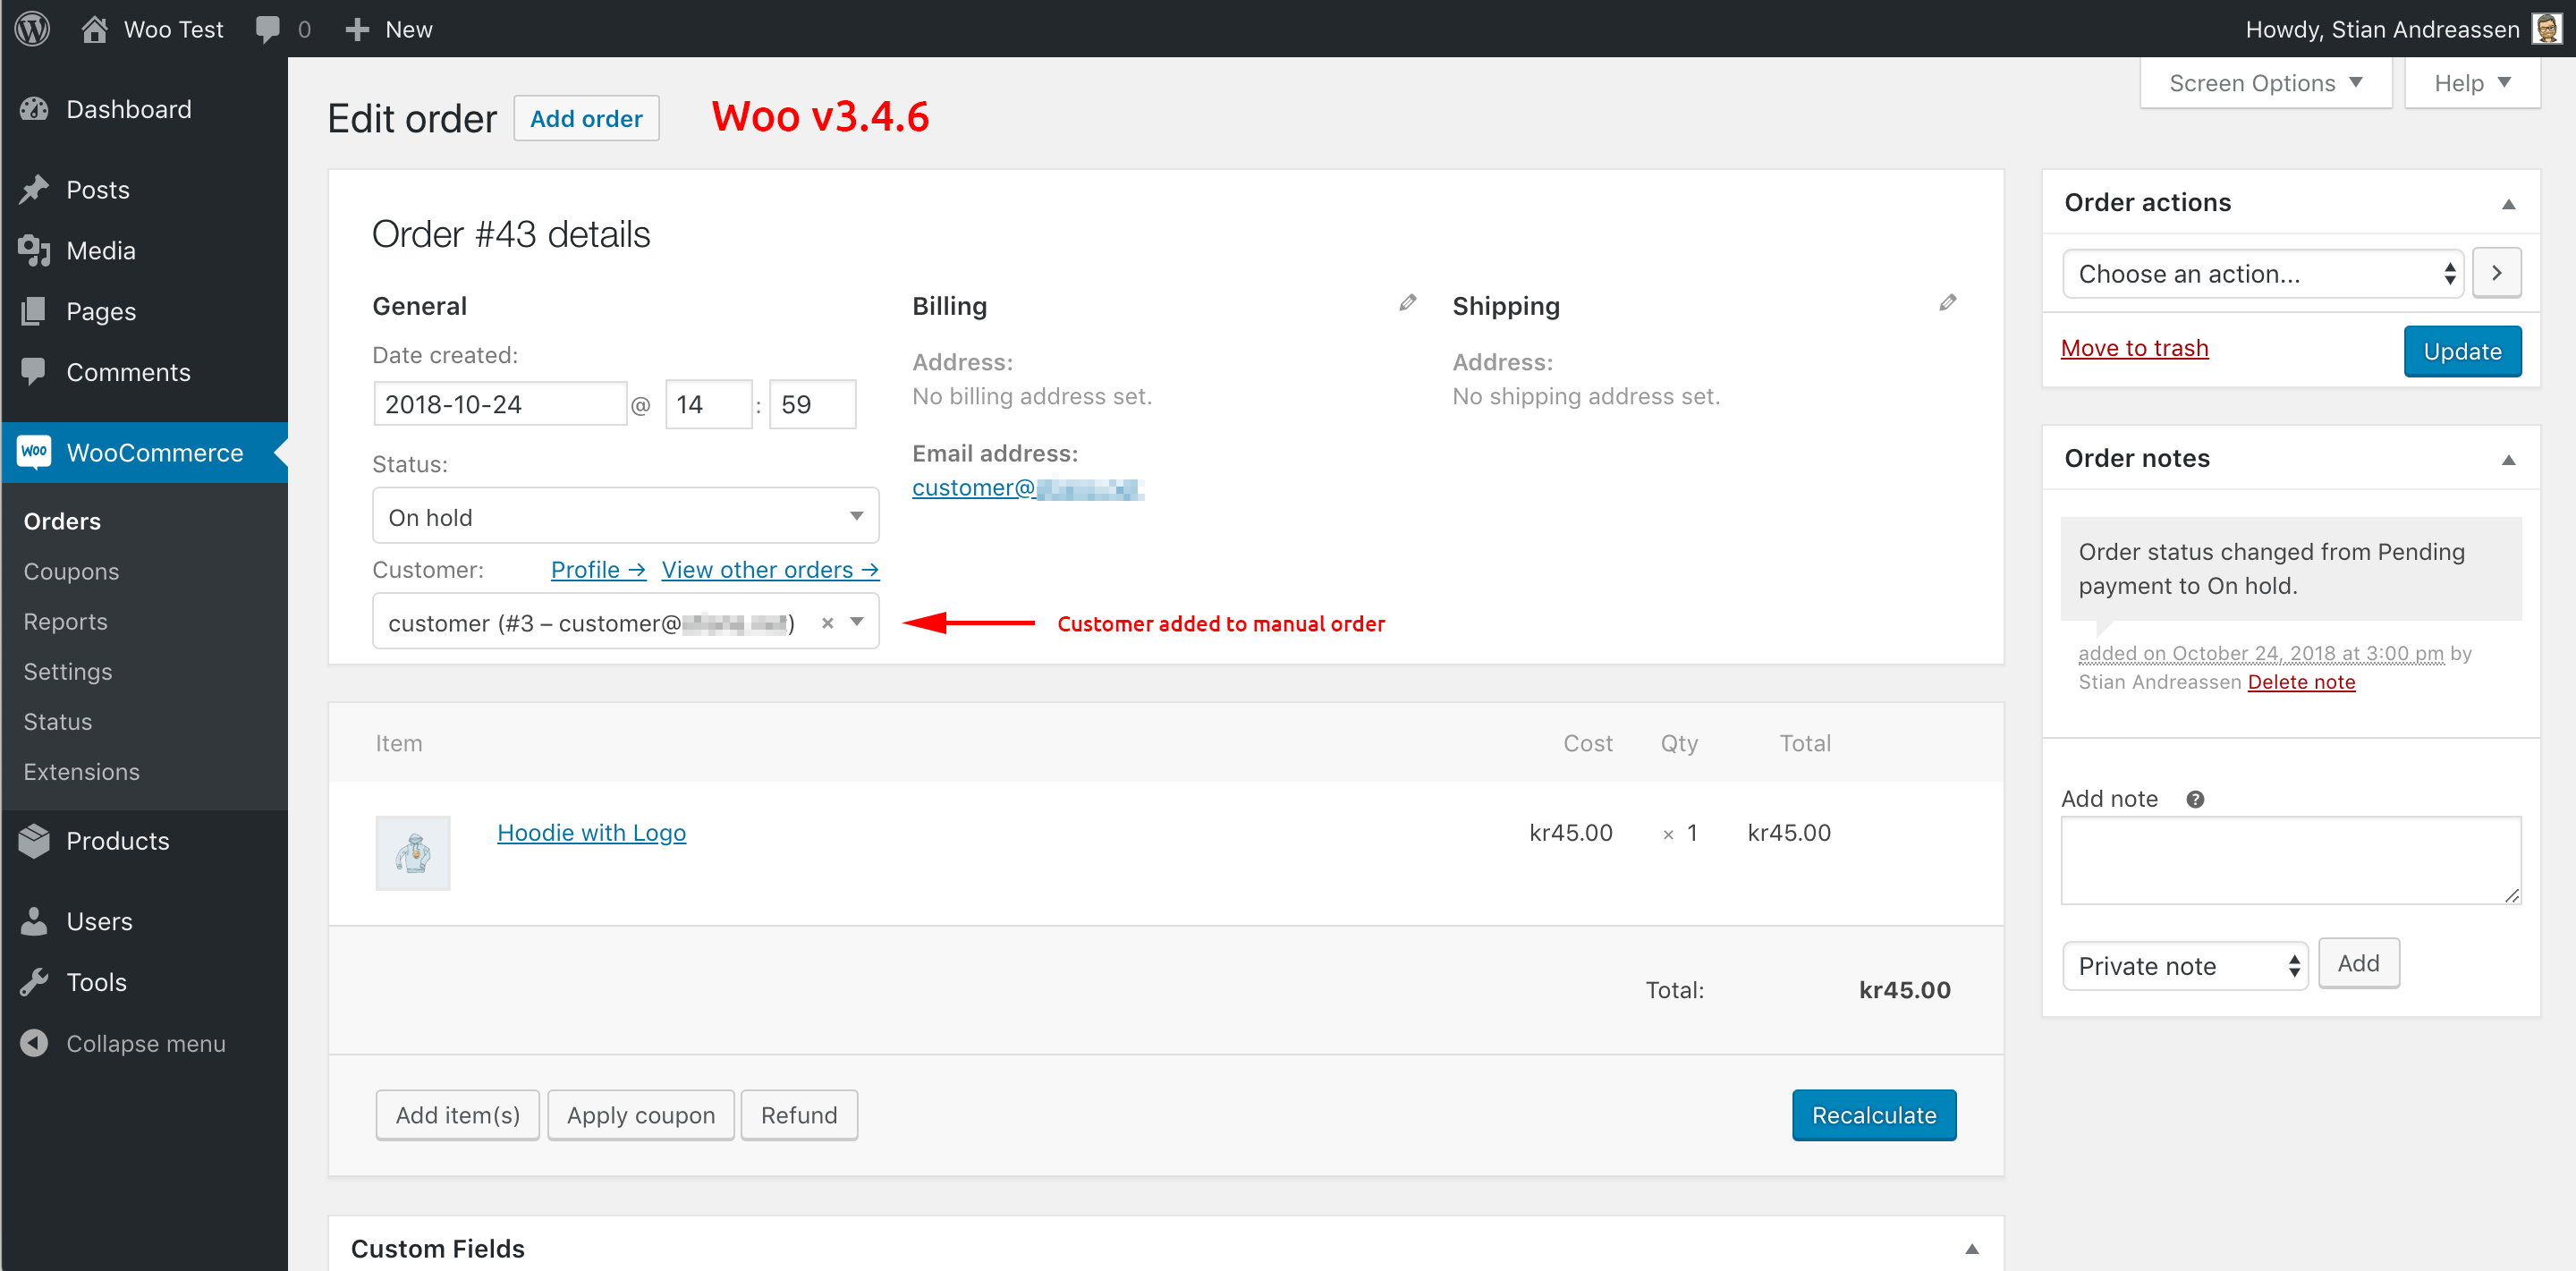Screen dimensions: 2576x1271
Task: Open the Comments sidebar menu
Action: coord(145,372)
